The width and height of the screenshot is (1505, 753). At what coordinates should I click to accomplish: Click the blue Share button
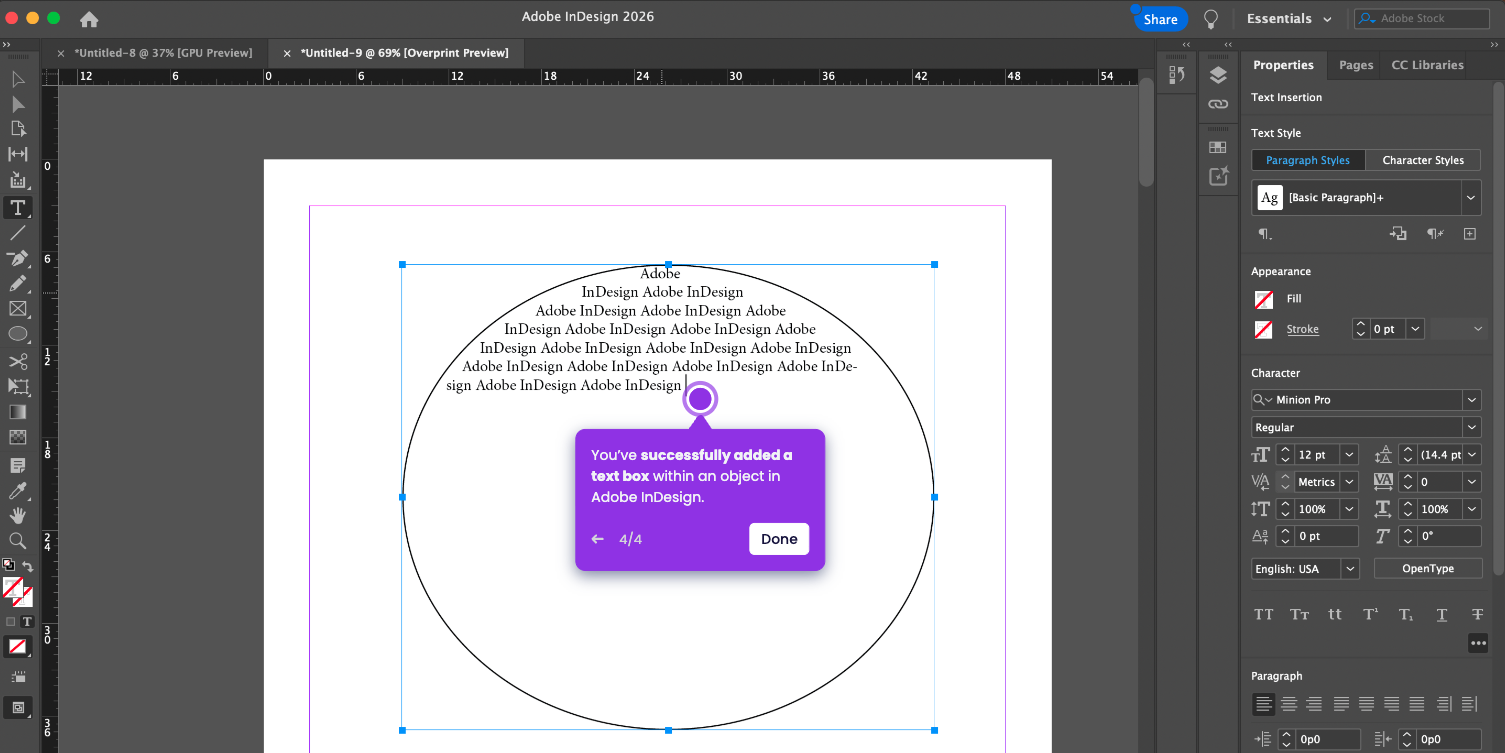click(1160, 19)
